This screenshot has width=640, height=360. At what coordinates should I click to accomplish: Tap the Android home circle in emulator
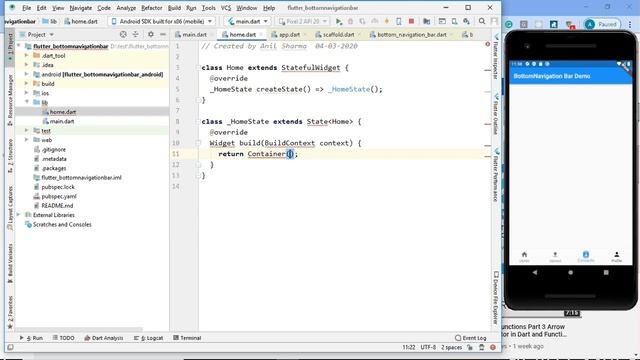coord(571,272)
